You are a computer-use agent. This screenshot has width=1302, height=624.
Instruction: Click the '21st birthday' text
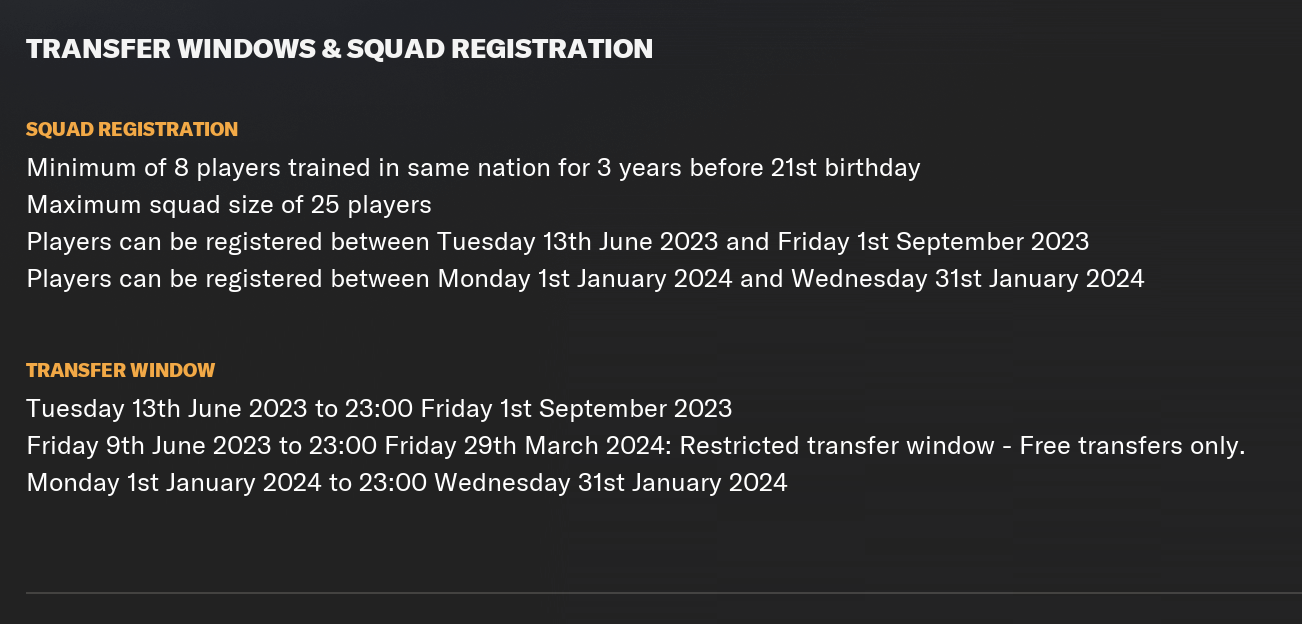point(845,167)
